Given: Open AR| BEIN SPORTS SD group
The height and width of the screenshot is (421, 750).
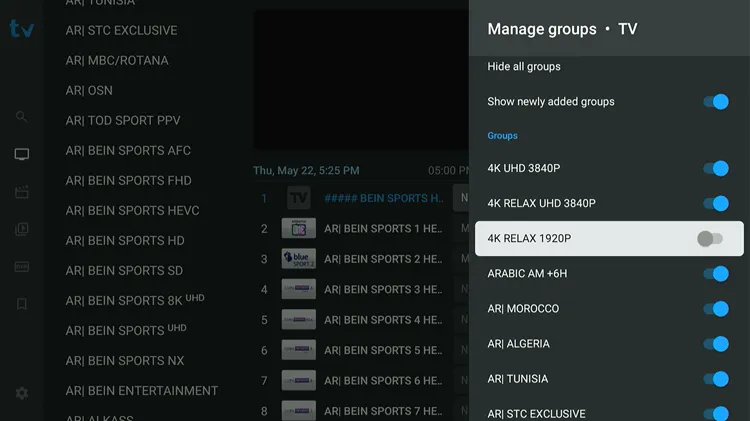Looking at the screenshot, I should point(124,271).
